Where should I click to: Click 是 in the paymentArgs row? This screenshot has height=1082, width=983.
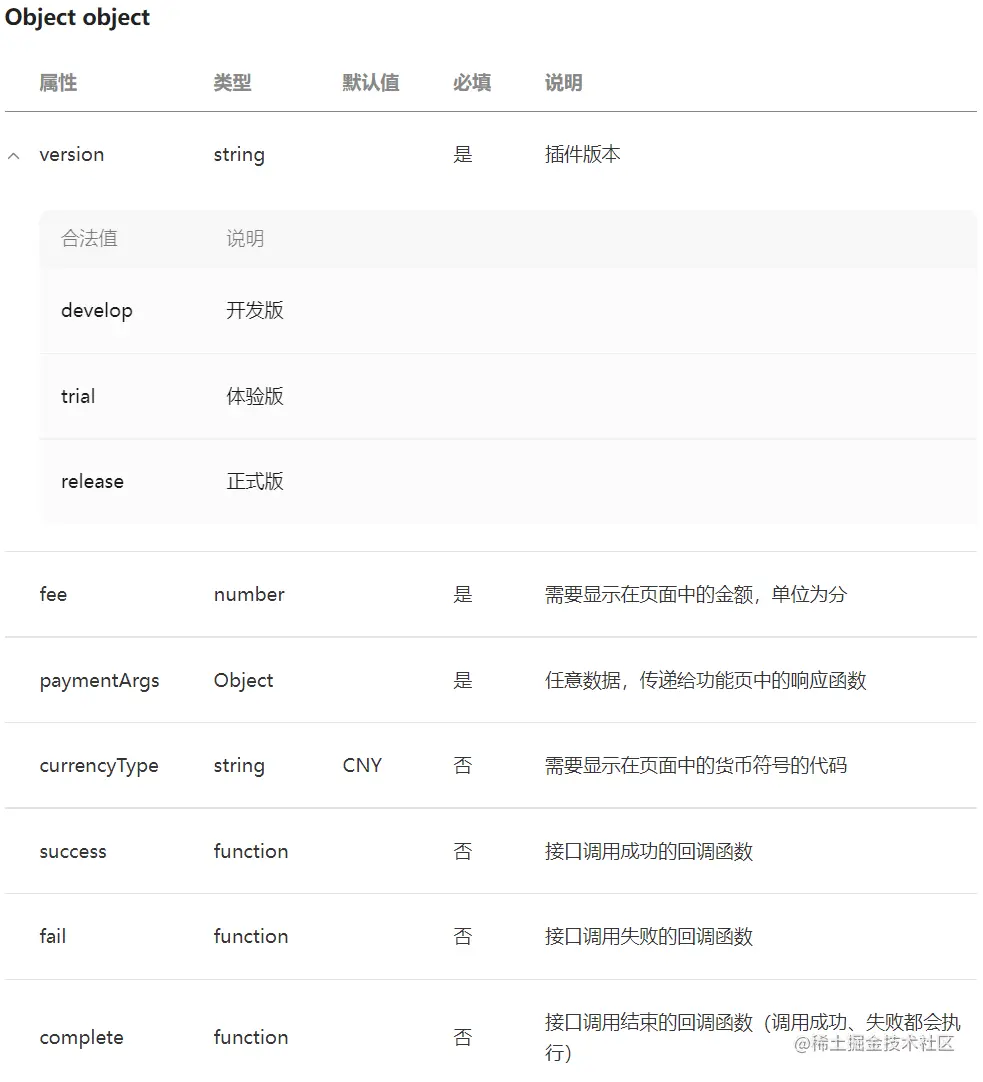[463, 680]
